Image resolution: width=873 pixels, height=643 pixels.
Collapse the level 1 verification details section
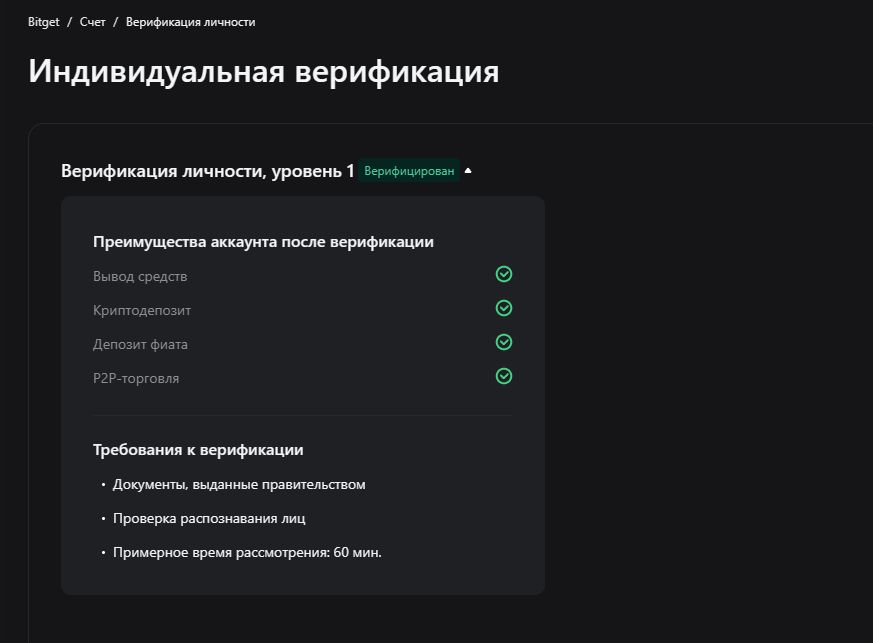click(x=468, y=170)
